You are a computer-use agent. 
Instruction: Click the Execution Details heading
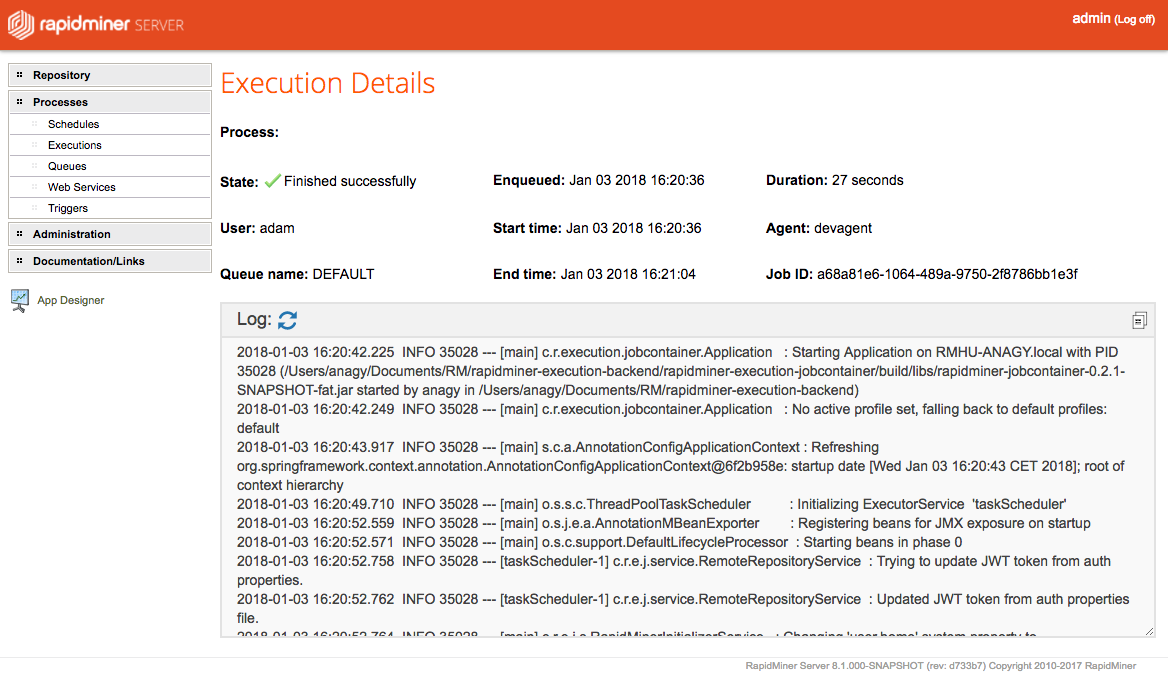pos(328,83)
